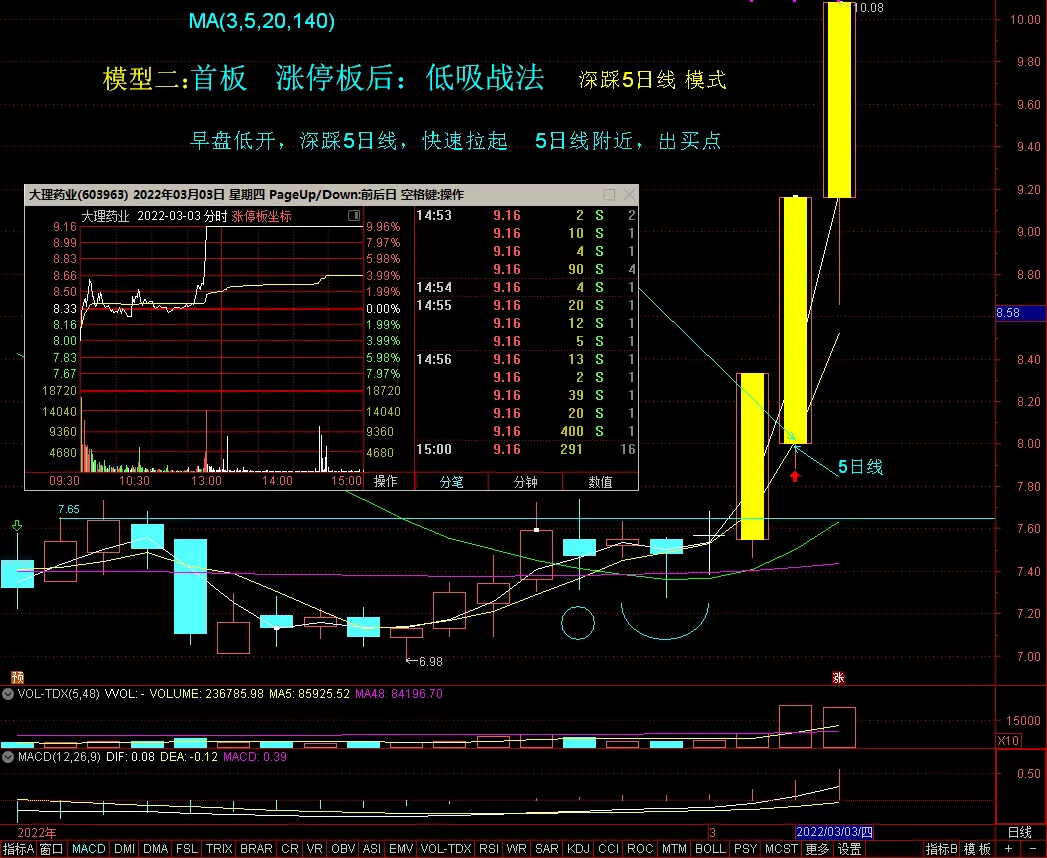This screenshot has width=1047, height=858.
Task: Select the DMI indicator tab
Action: click(x=125, y=849)
